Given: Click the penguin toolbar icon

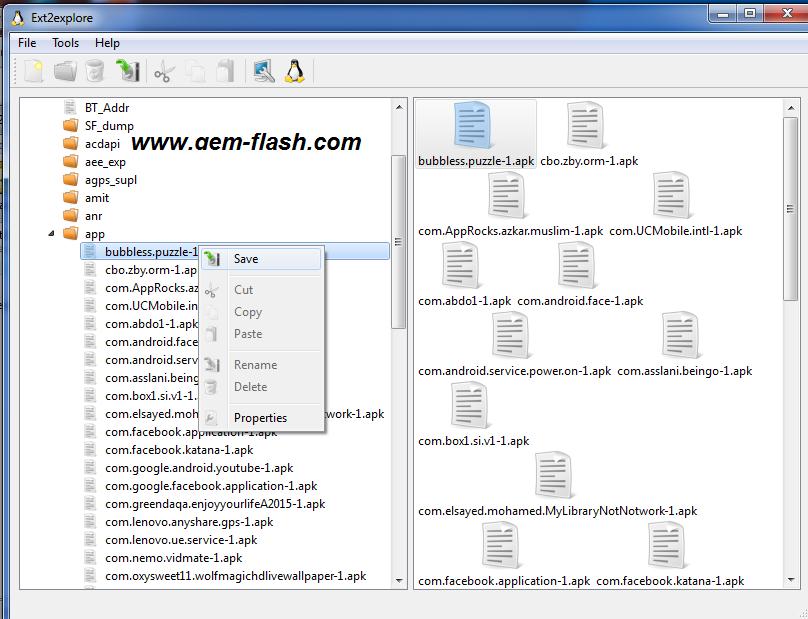Looking at the screenshot, I should point(295,71).
